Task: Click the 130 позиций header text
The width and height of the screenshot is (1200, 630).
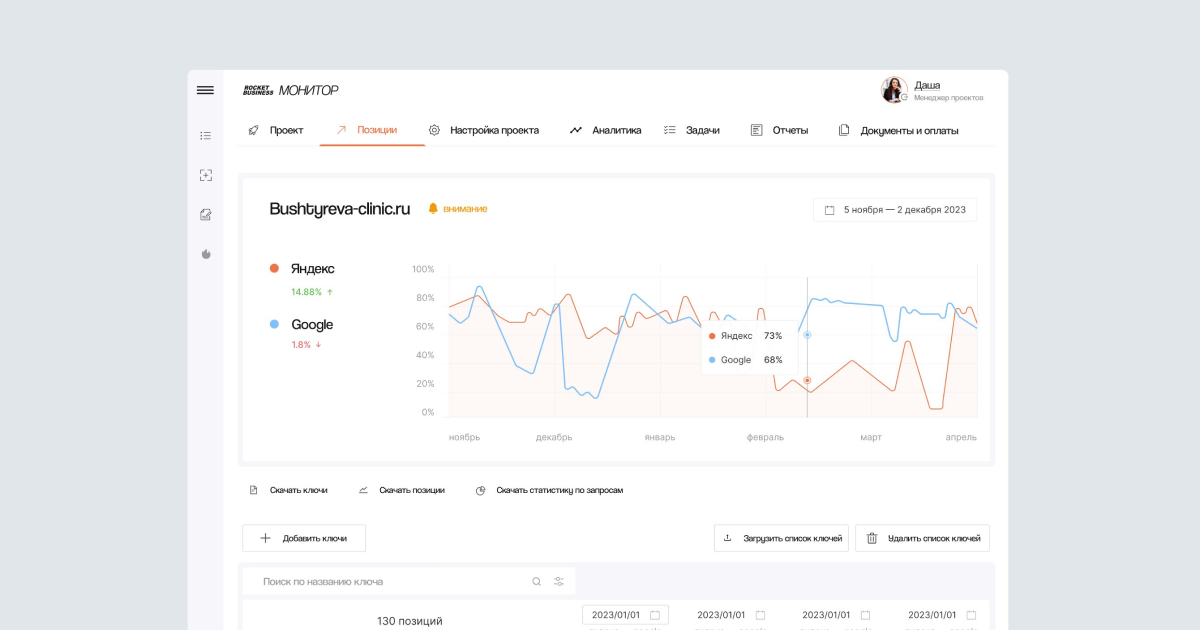Action: (409, 621)
